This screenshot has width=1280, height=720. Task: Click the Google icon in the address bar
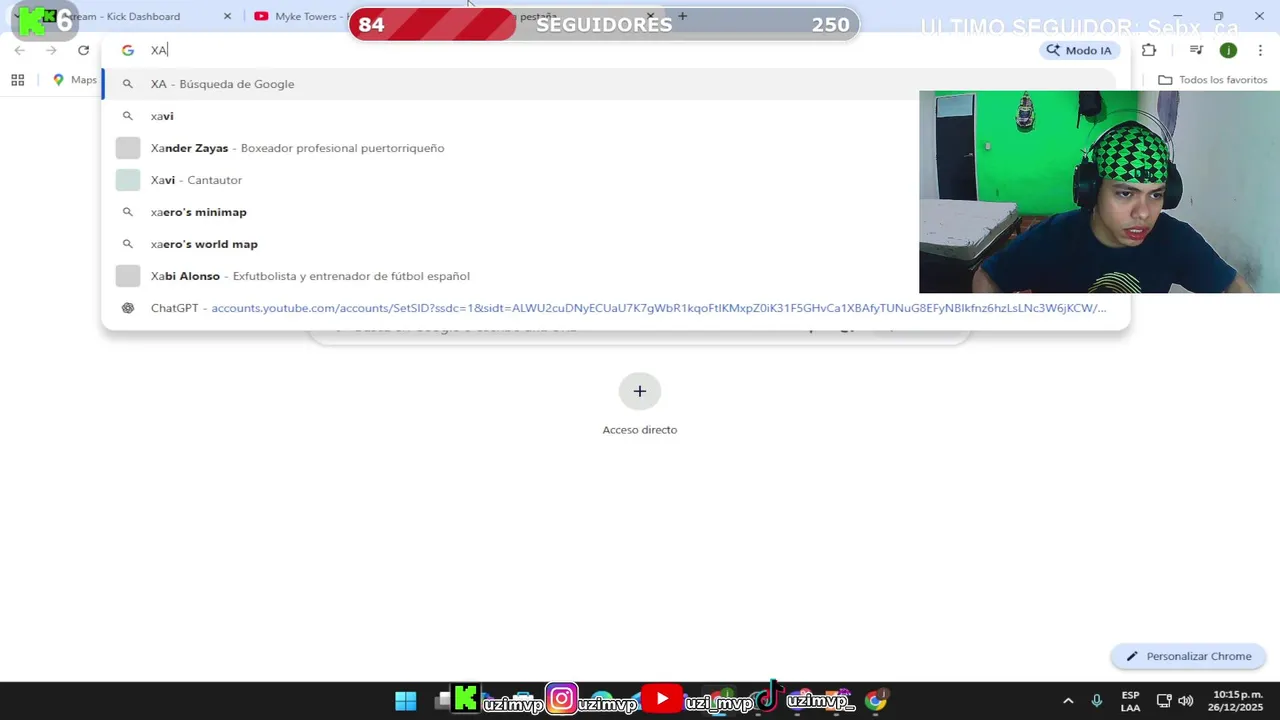[127, 50]
